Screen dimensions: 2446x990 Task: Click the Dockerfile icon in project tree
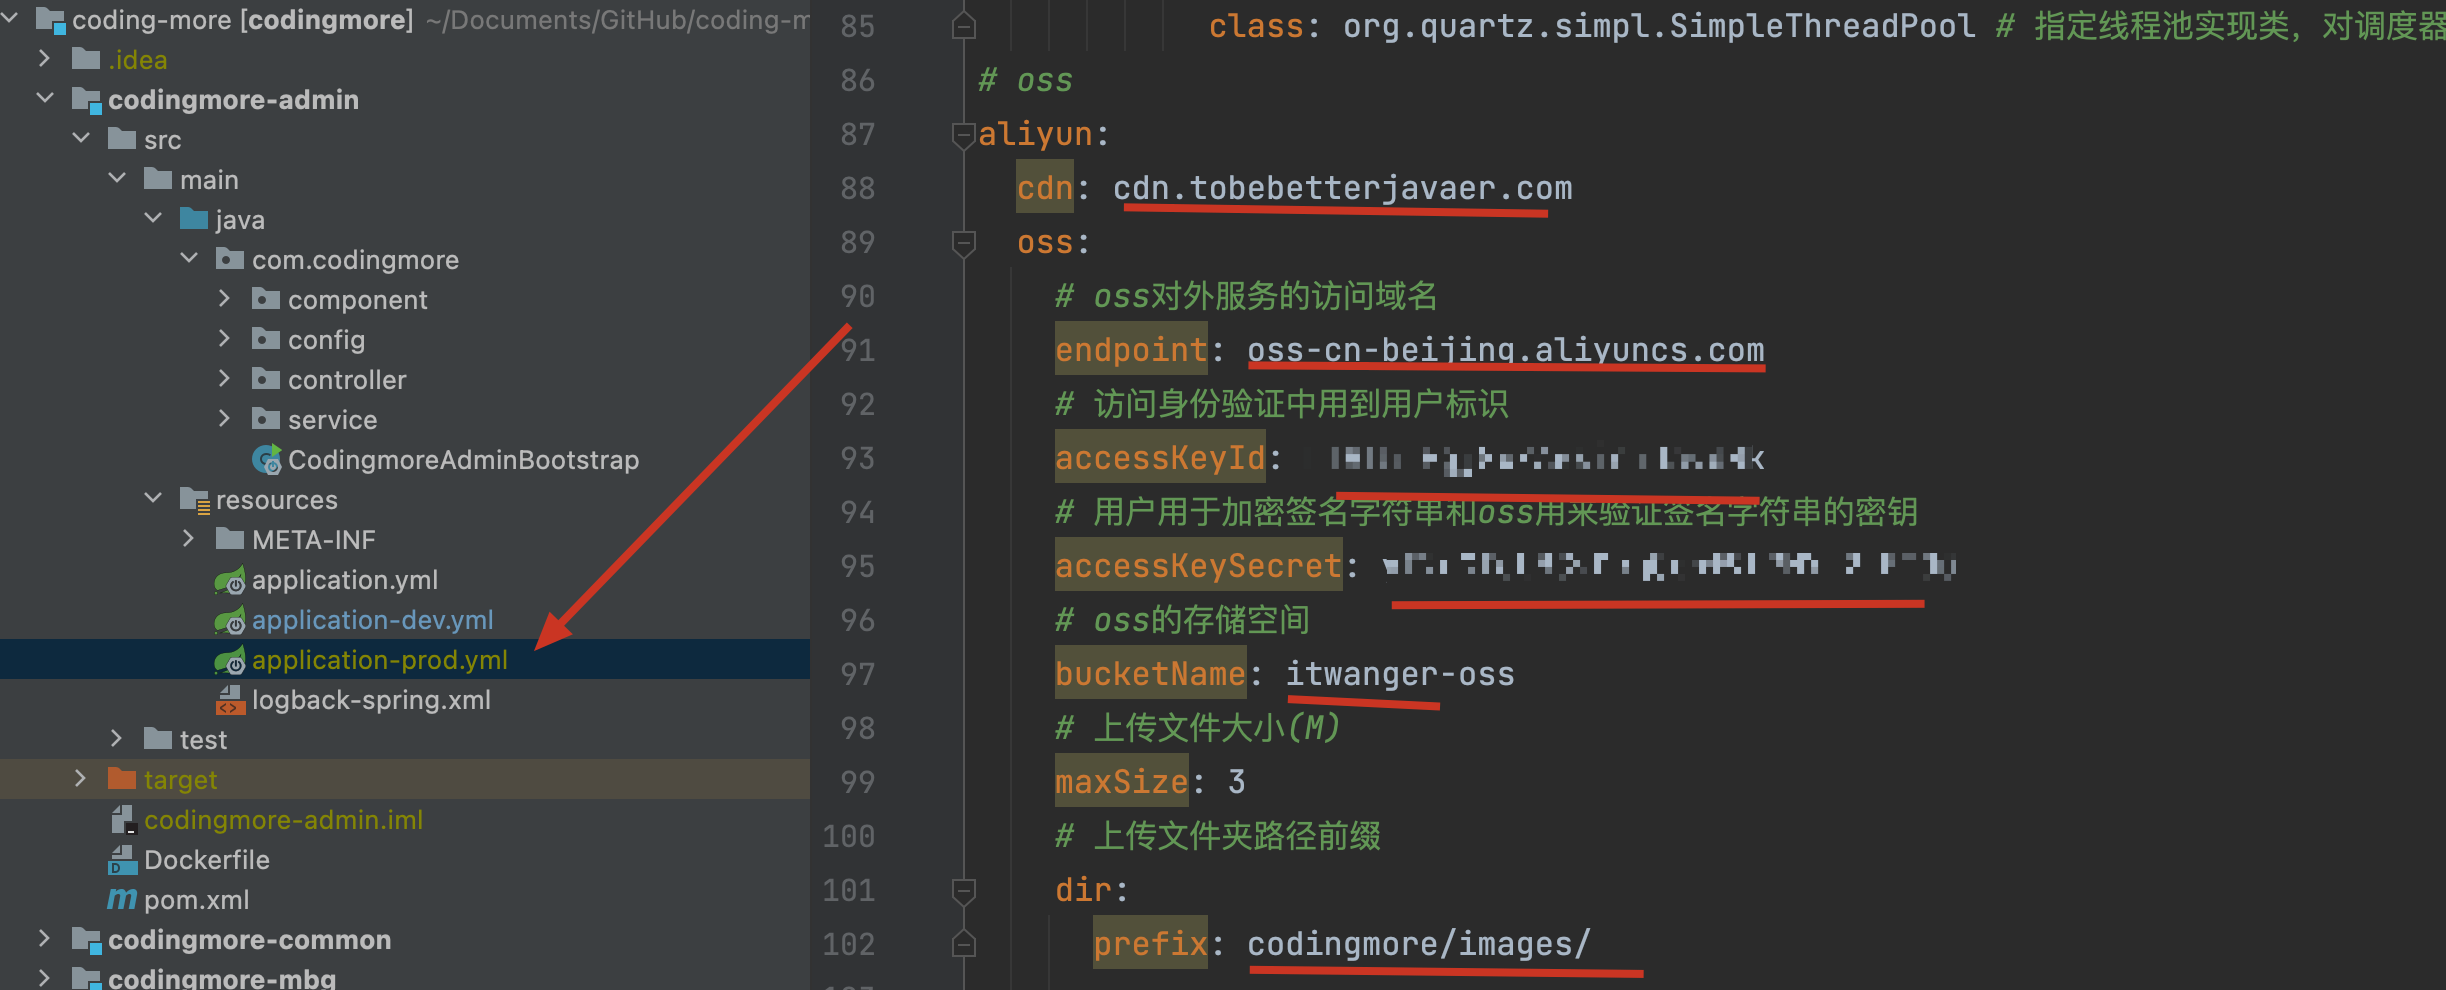tap(122, 861)
